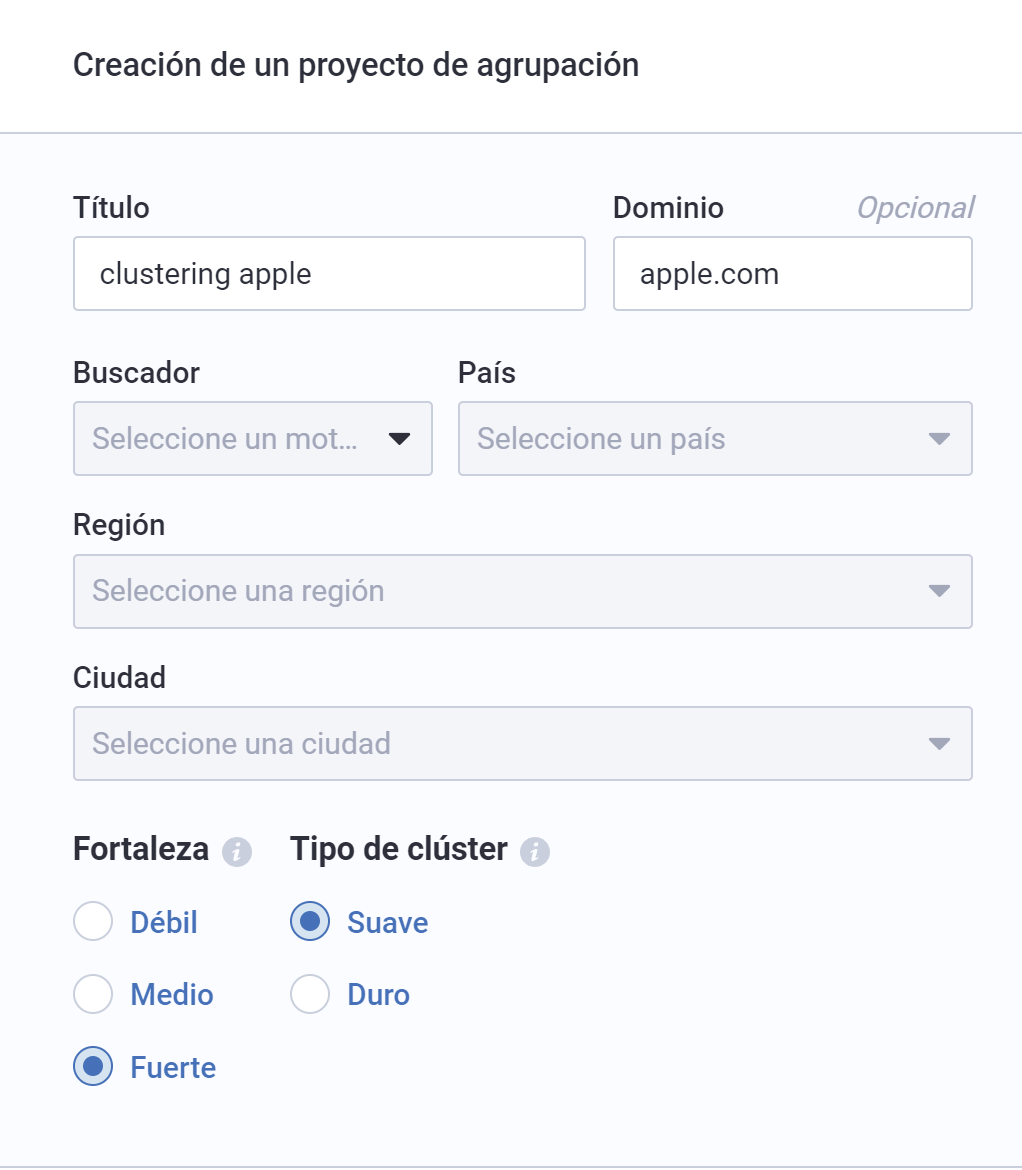Click the Fortaleza info icon
The image size is (1022, 1170).
point(237,852)
